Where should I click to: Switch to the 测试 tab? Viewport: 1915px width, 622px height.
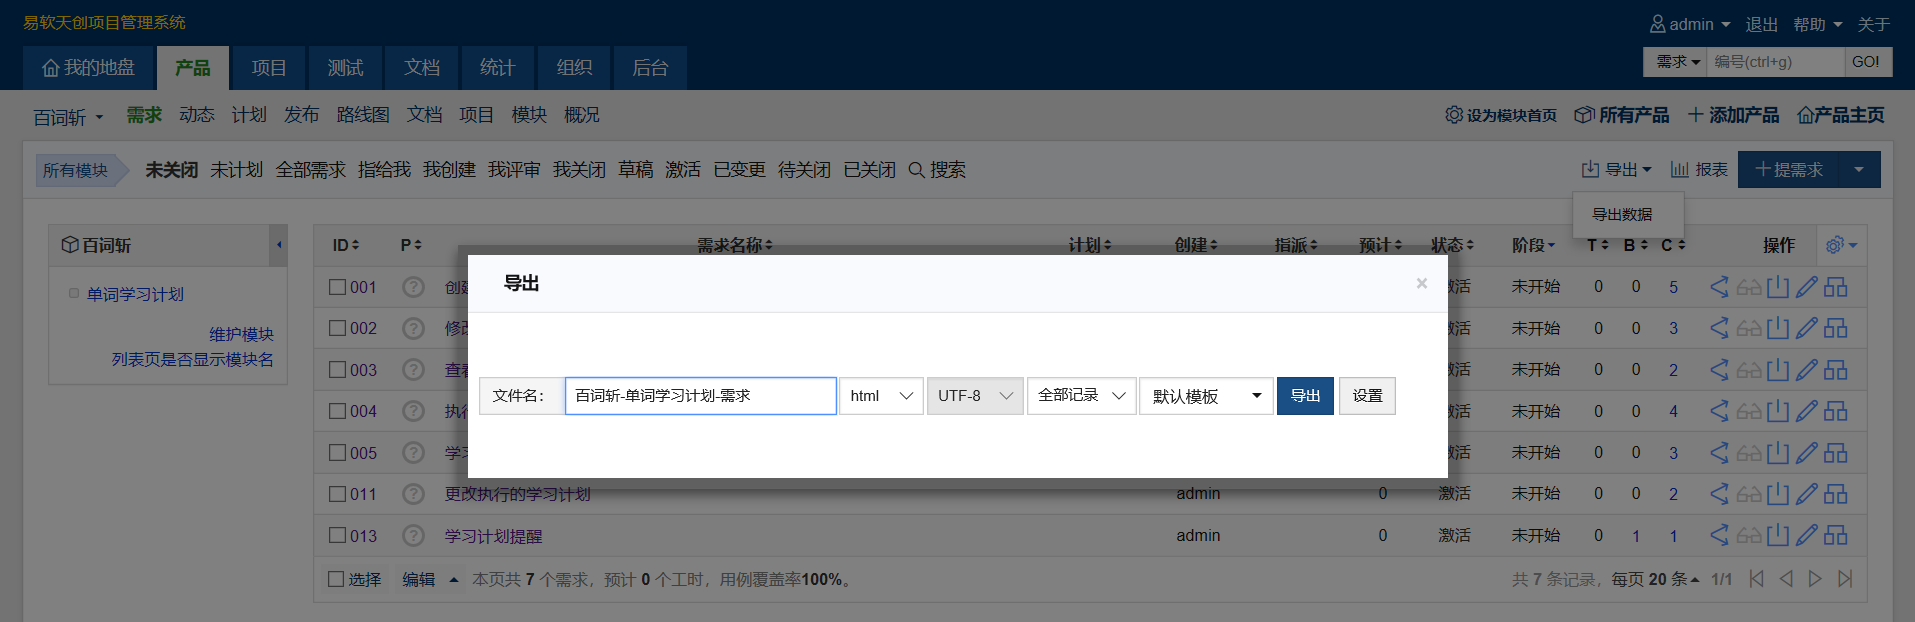click(345, 68)
